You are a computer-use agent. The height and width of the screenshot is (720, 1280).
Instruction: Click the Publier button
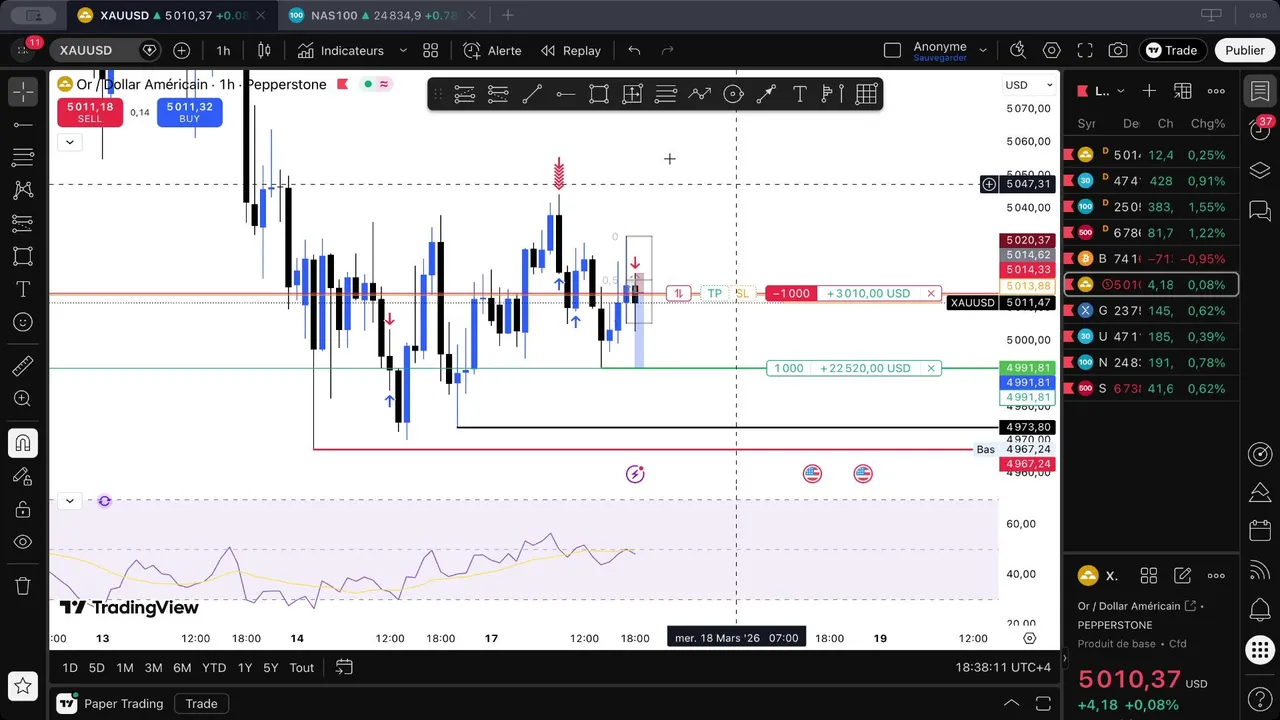click(x=1245, y=50)
